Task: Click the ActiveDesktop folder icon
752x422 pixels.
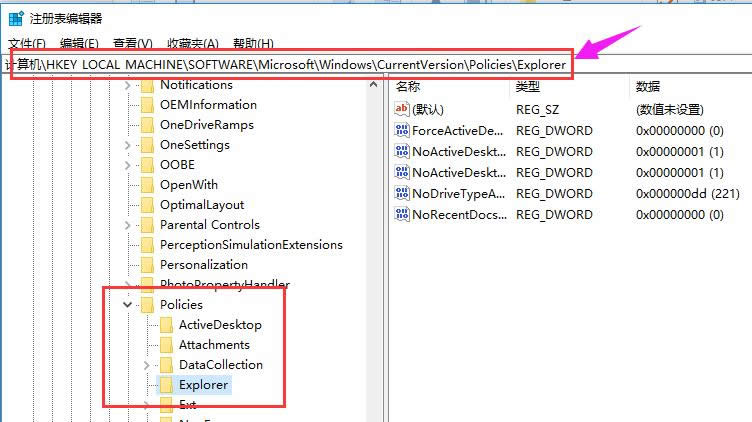Action: [166, 325]
